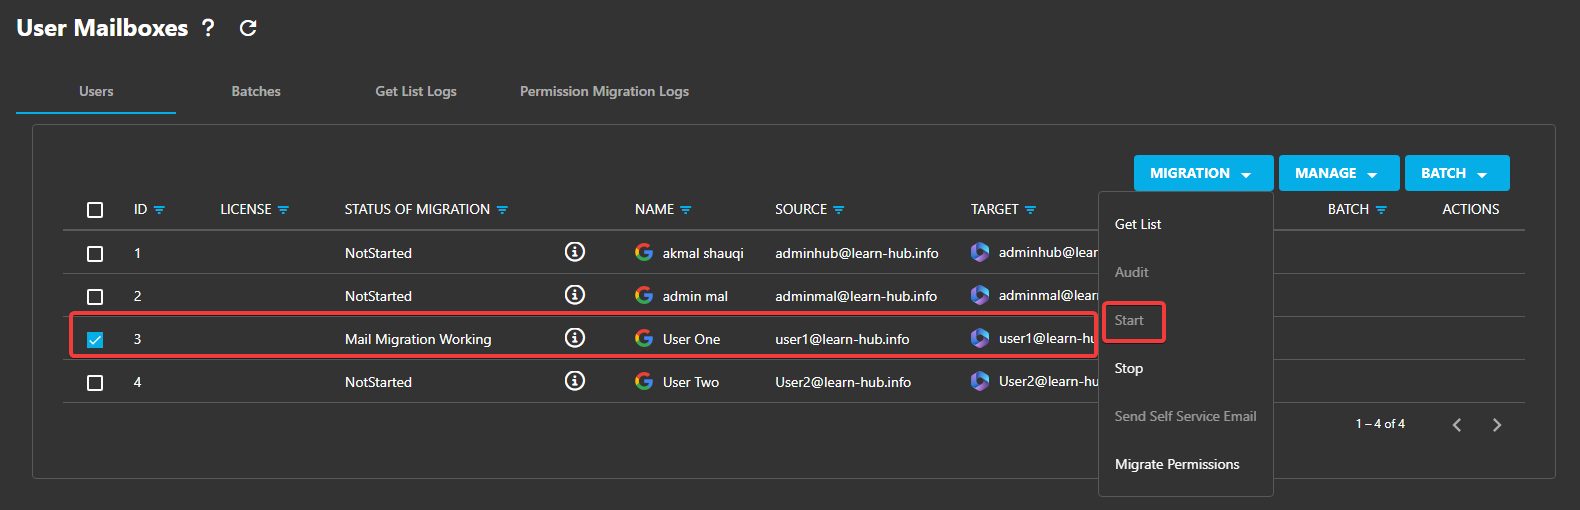The height and width of the screenshot is (510, 1580).
Task: Uncheck the checkbox for User One row
Action: click(x=95, y=339)
